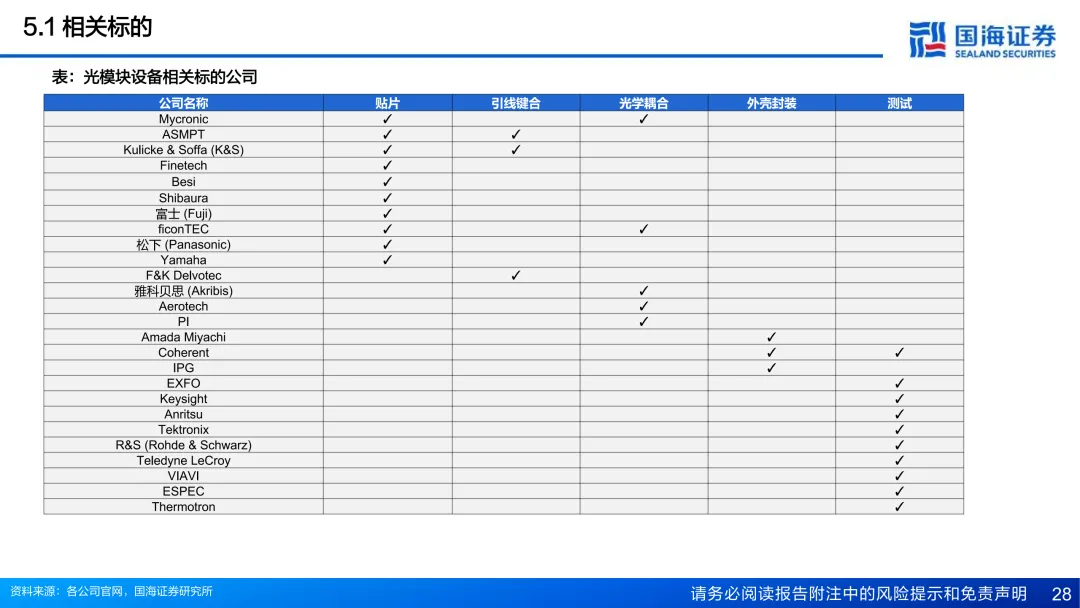Select the 'IPG' company cell
The height and width of the screenshot is (608, 1080).
pyautogui.click(x=183, y=368)
